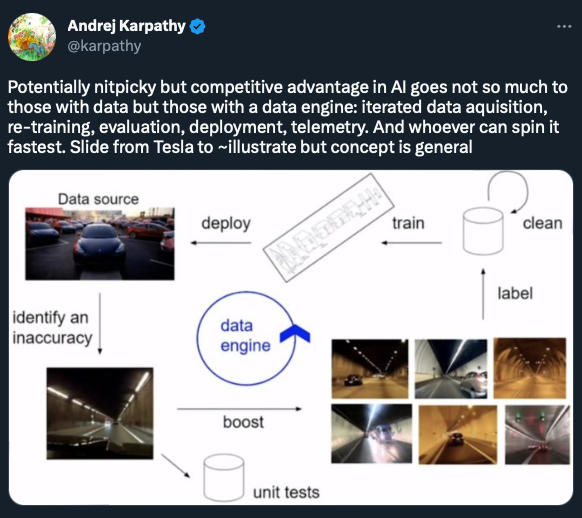This screenshot has height=518, width=582.
Task: Click the database cylinder next to clean
Action: coord(483,231)
